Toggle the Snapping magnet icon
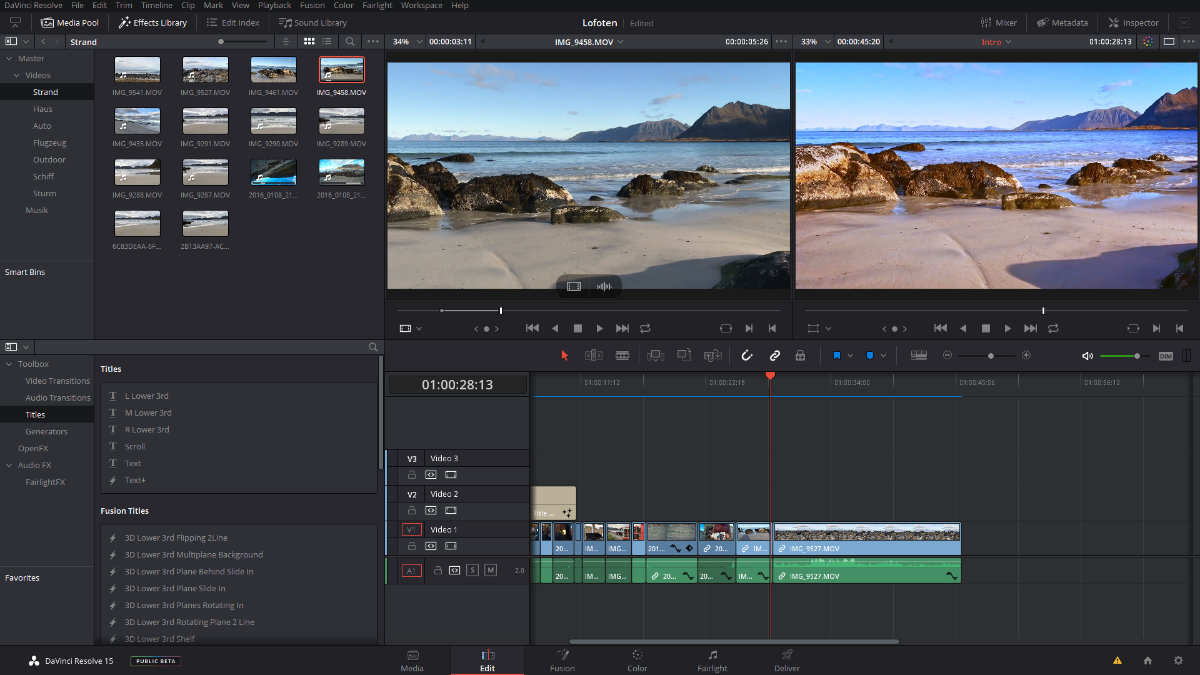The image size is (1200, 675). tap(747, 355)
